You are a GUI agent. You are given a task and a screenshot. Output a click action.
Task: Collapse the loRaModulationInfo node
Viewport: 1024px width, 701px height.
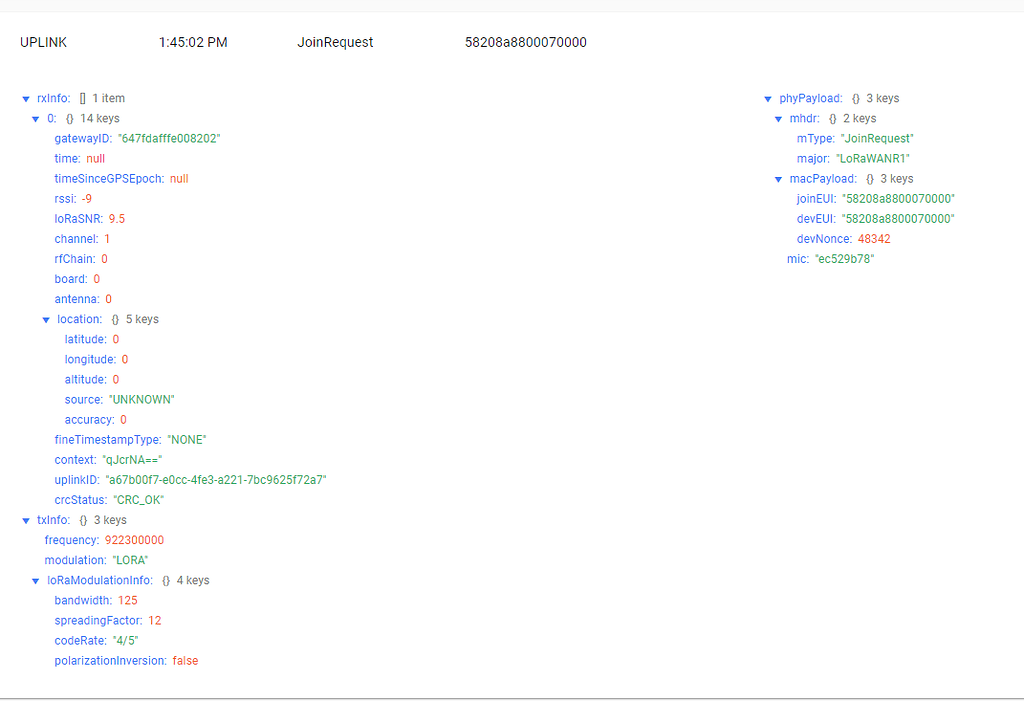(x=38, y=580)
